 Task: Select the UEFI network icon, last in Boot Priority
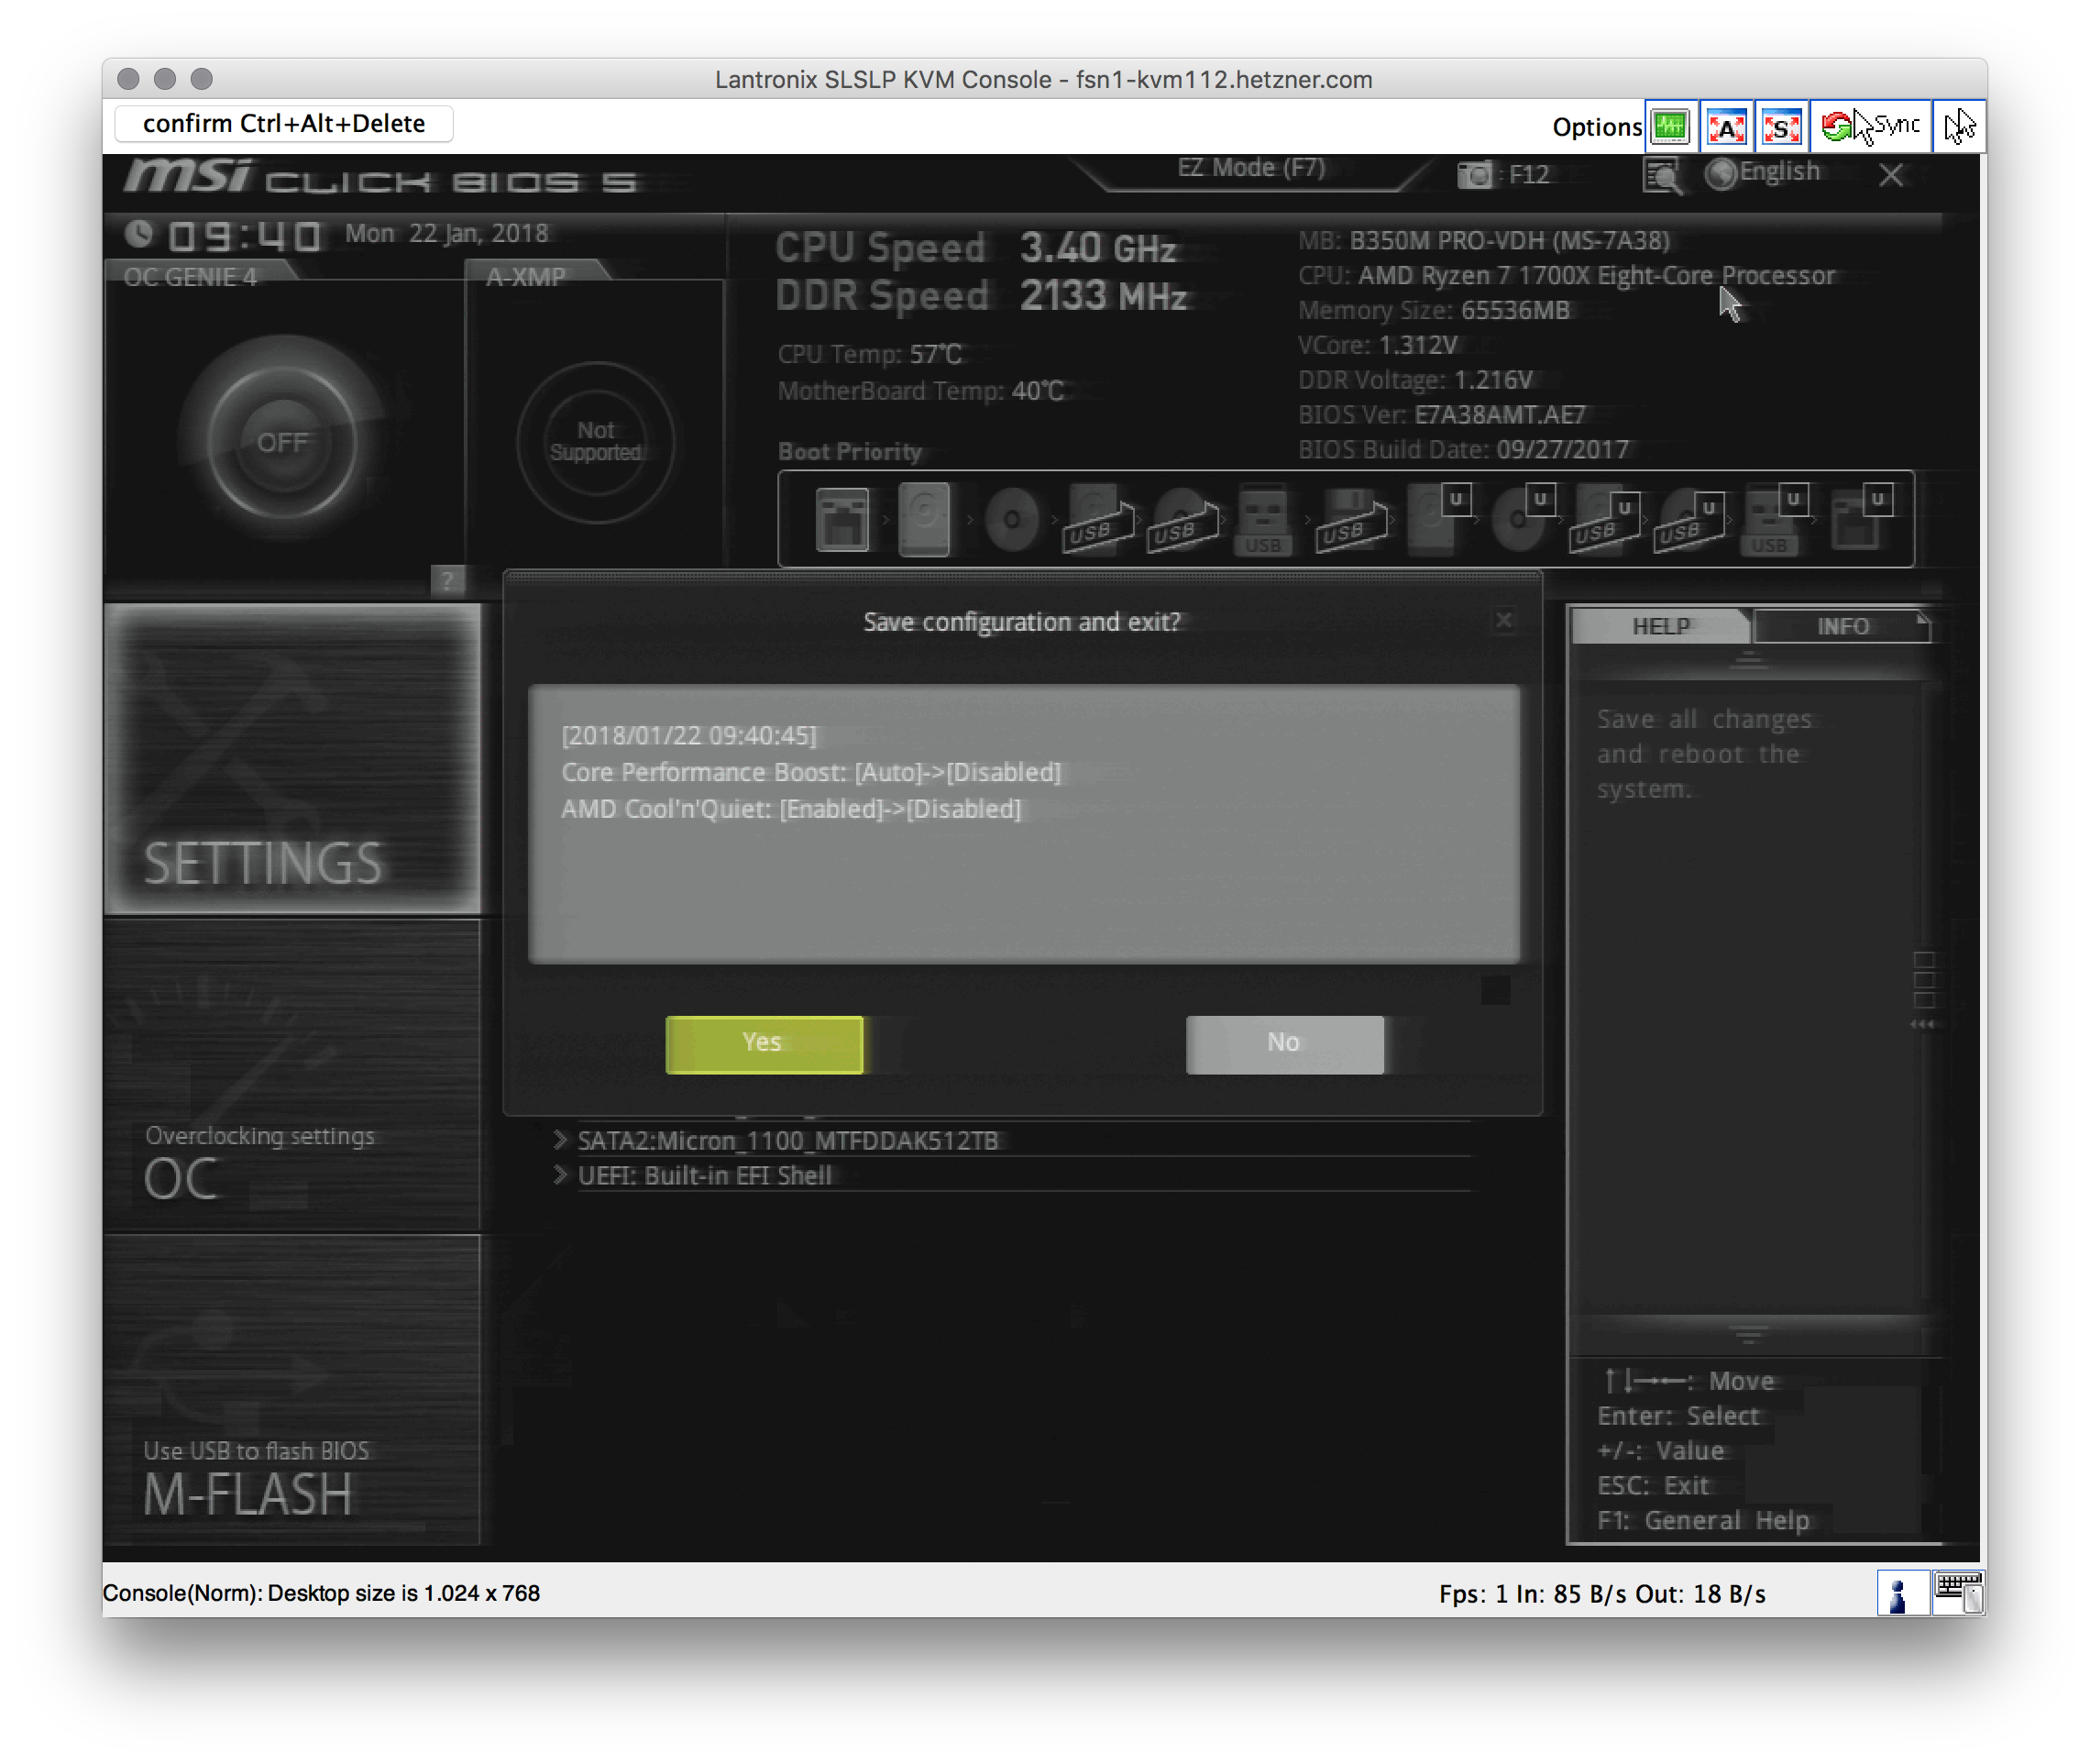[1862, 518]
